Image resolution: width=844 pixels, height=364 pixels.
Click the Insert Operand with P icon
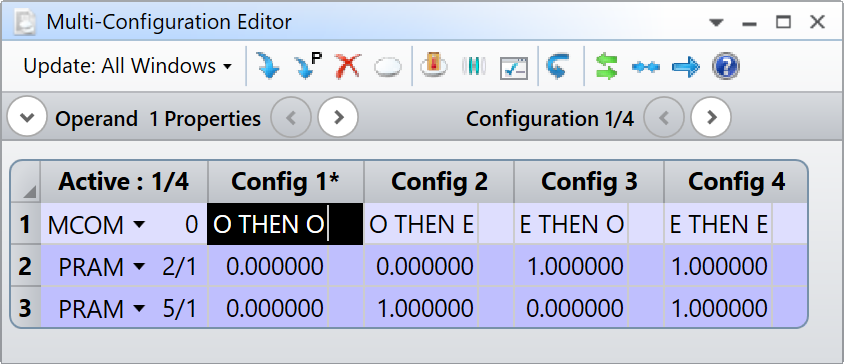tap(308, 66)
